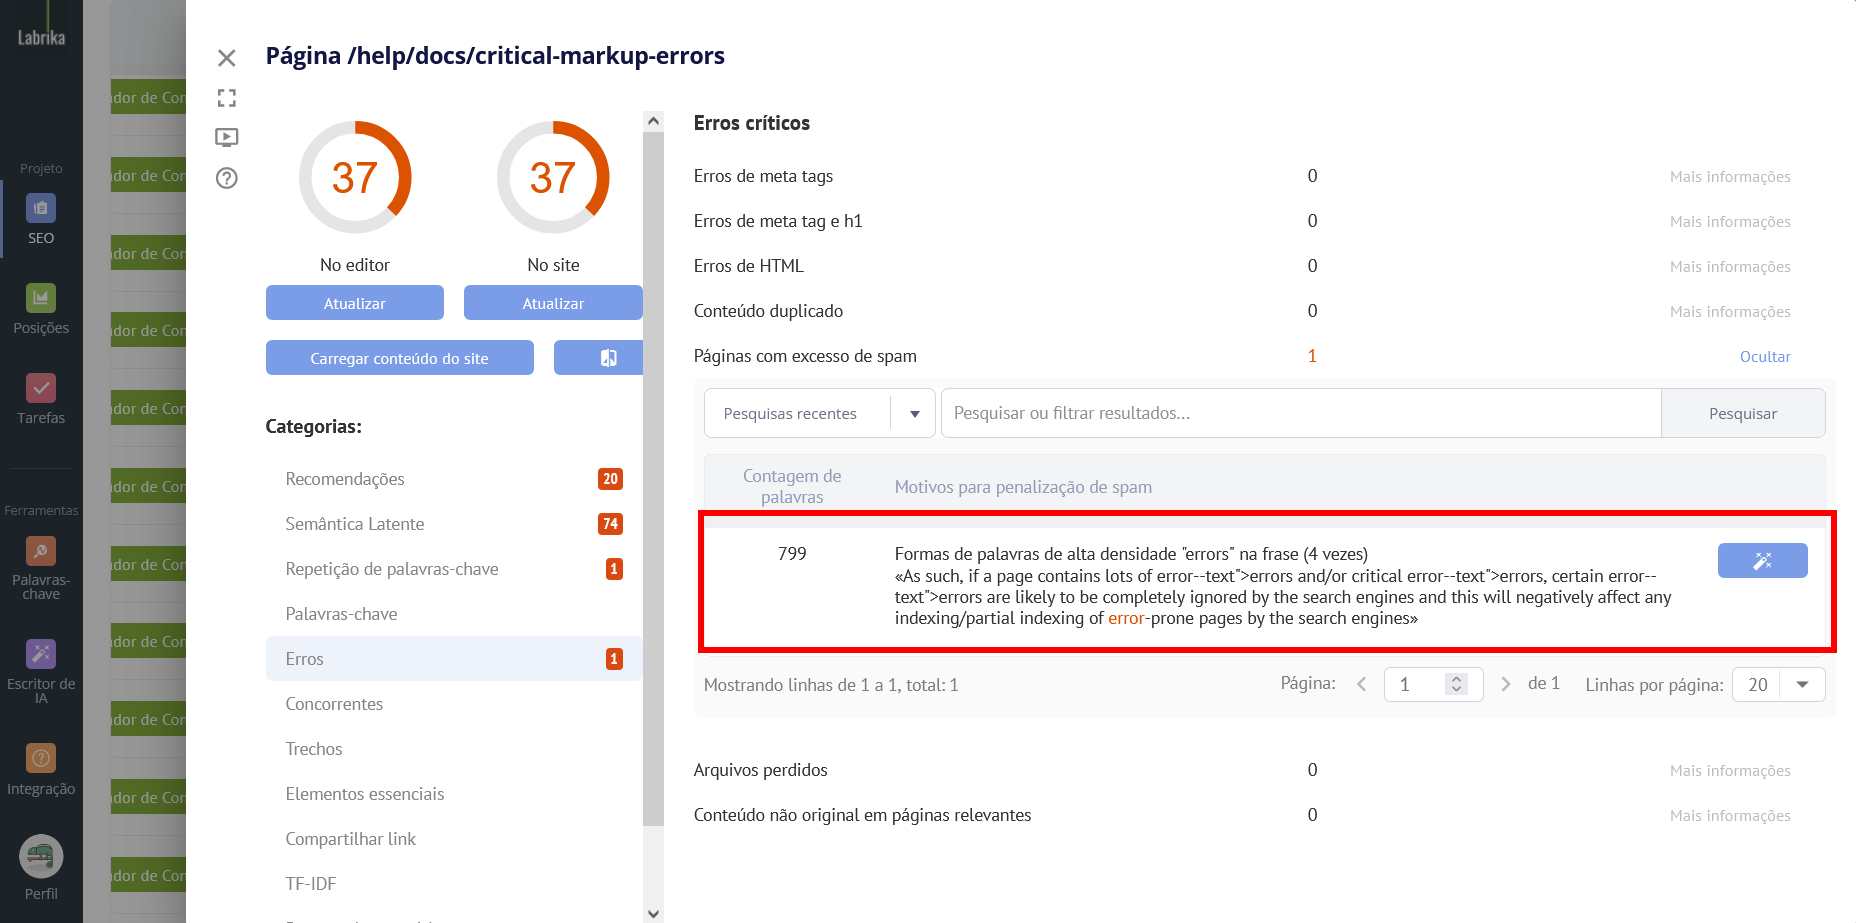Screen dimensions: 1856x923
Task: Open the video tutorial icon
Action: (x=227, y=137)
